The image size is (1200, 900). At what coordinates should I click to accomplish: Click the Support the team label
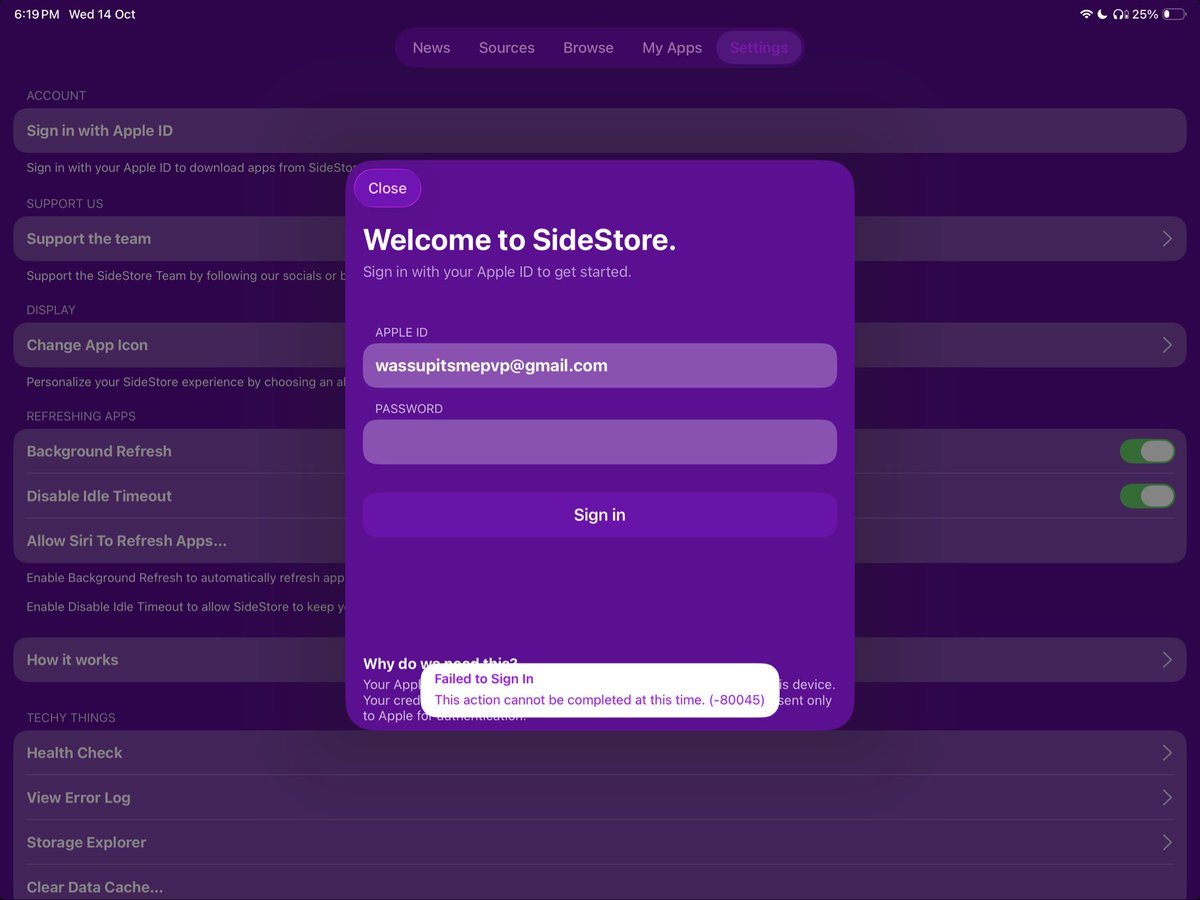tap(89, 239)
